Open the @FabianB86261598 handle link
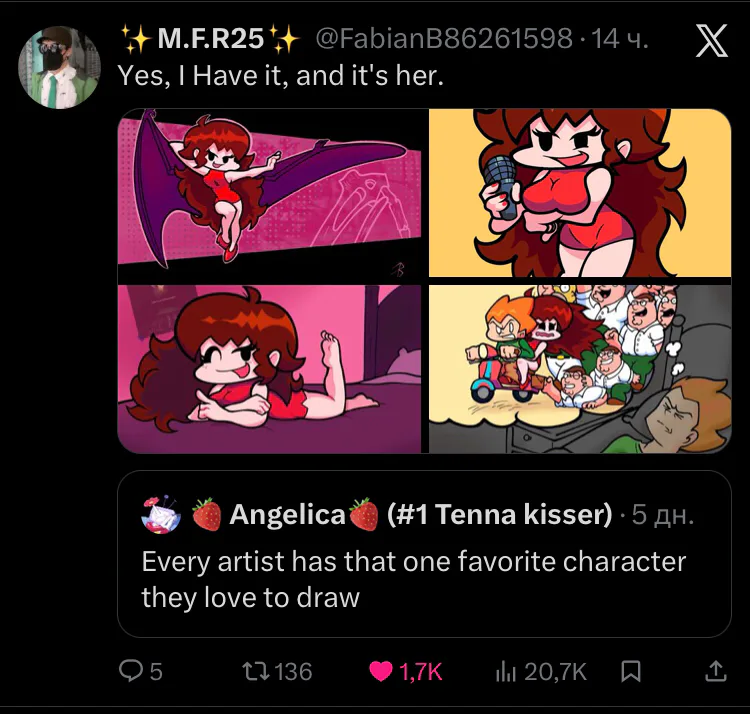Viewport: 750px width, 714px height. [x=444, y=39]
